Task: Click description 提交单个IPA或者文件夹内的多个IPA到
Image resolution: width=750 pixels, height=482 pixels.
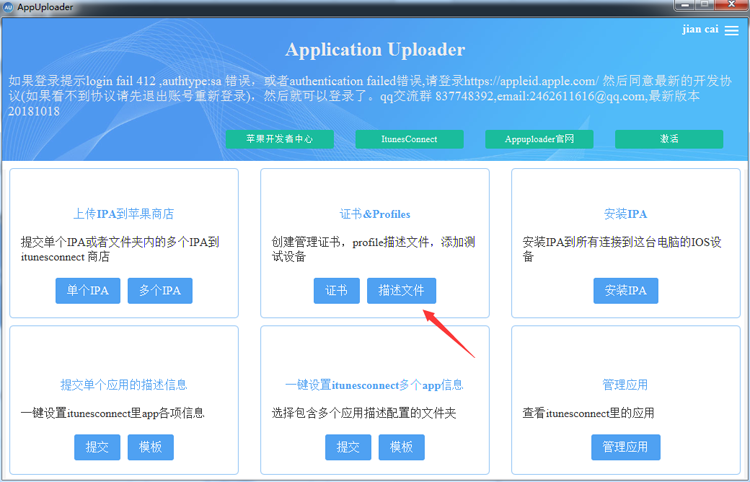Action: tap(120, 249)
